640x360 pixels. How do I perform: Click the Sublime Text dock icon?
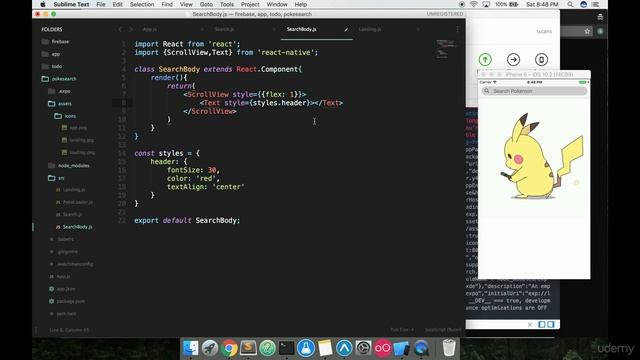[248, 348]
